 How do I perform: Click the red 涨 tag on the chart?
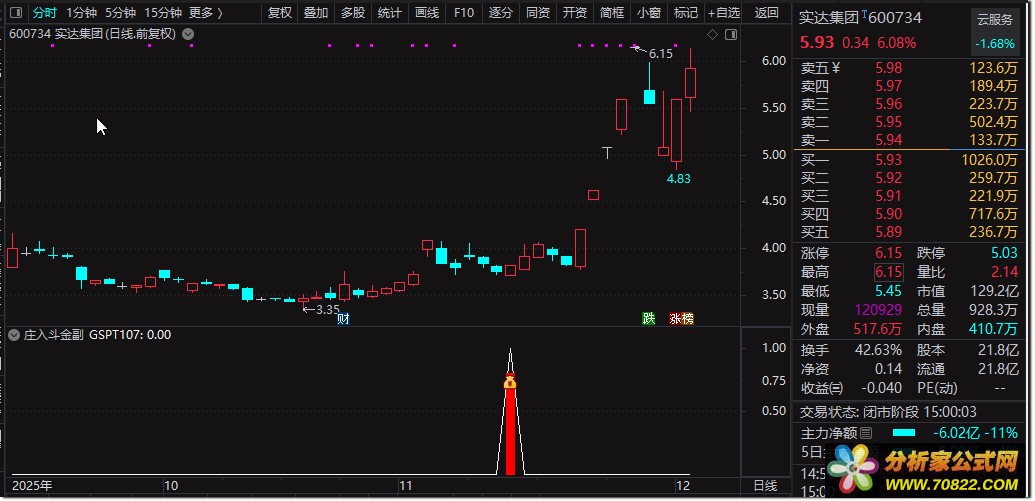[x=675, y=319]
